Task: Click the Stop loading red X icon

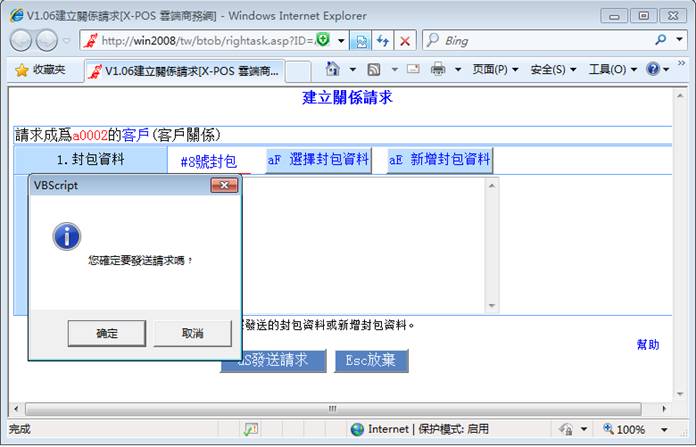Action: click(404, 41)
